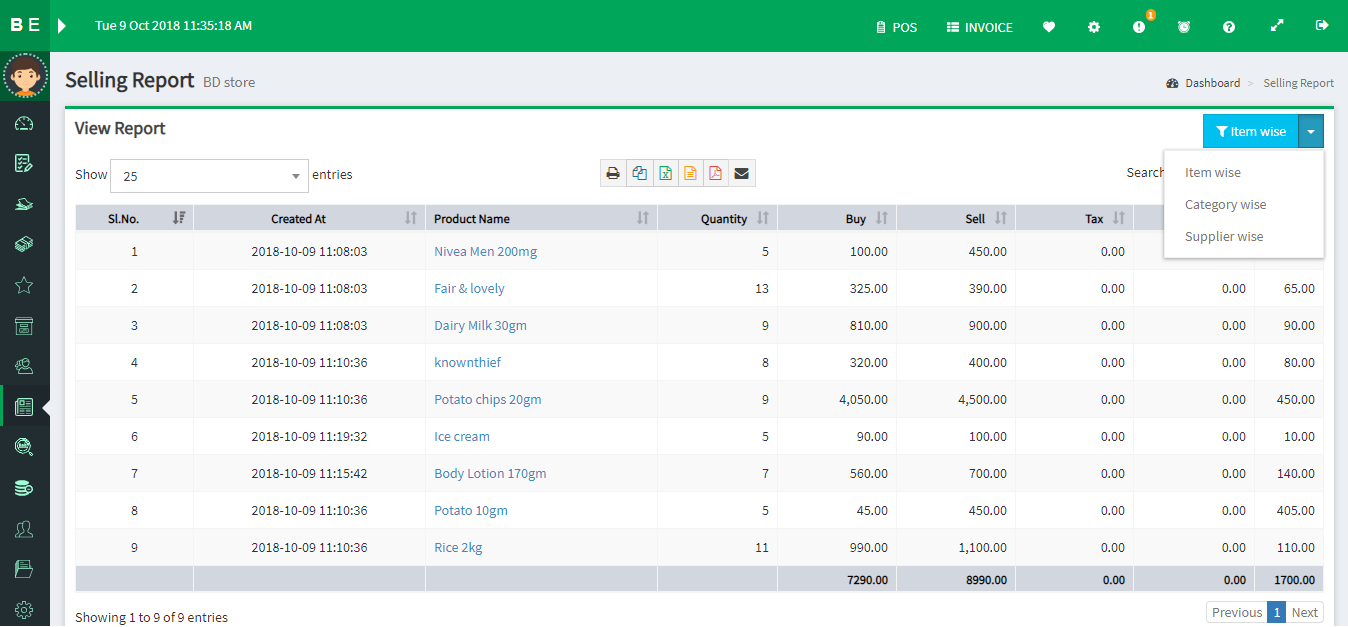This screenshot has width=1348, height=627.
Task: Click the envelope icon to email report
Action: click(741, 173)
